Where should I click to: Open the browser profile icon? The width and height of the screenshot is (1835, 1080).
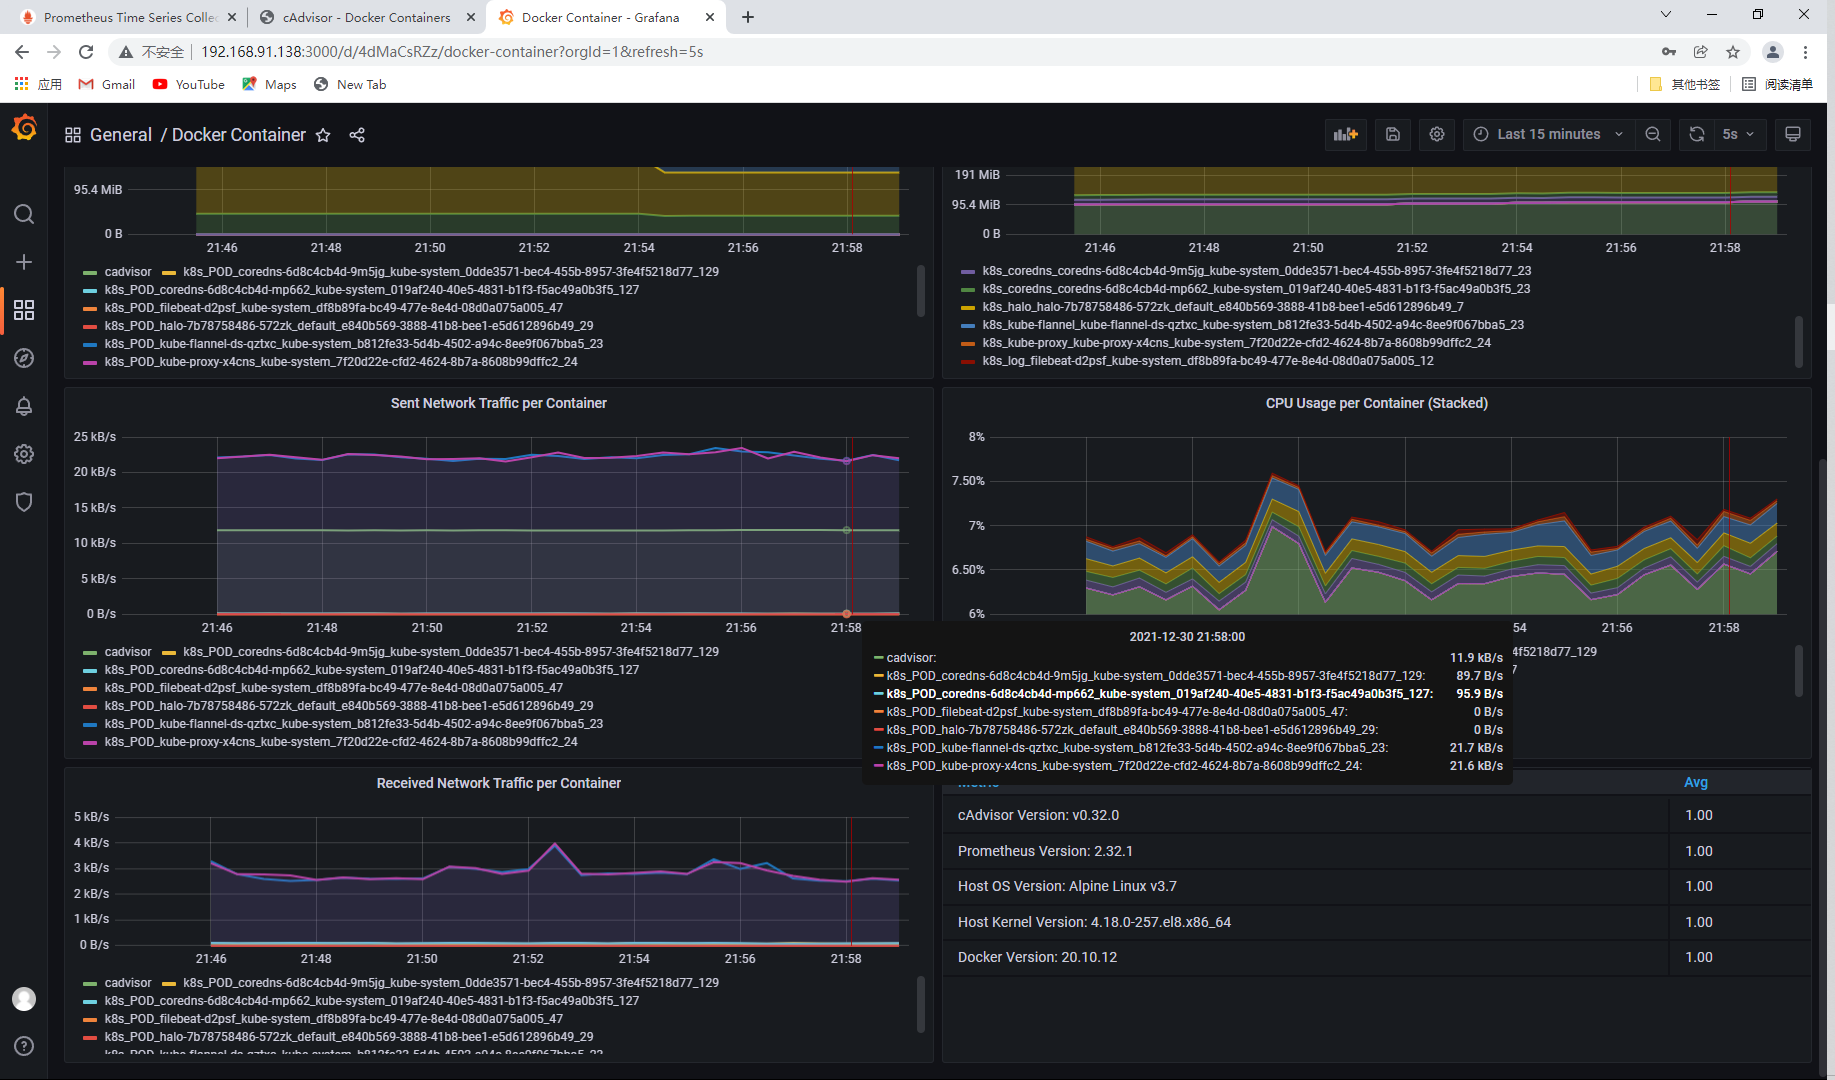tap(1773, 52)
